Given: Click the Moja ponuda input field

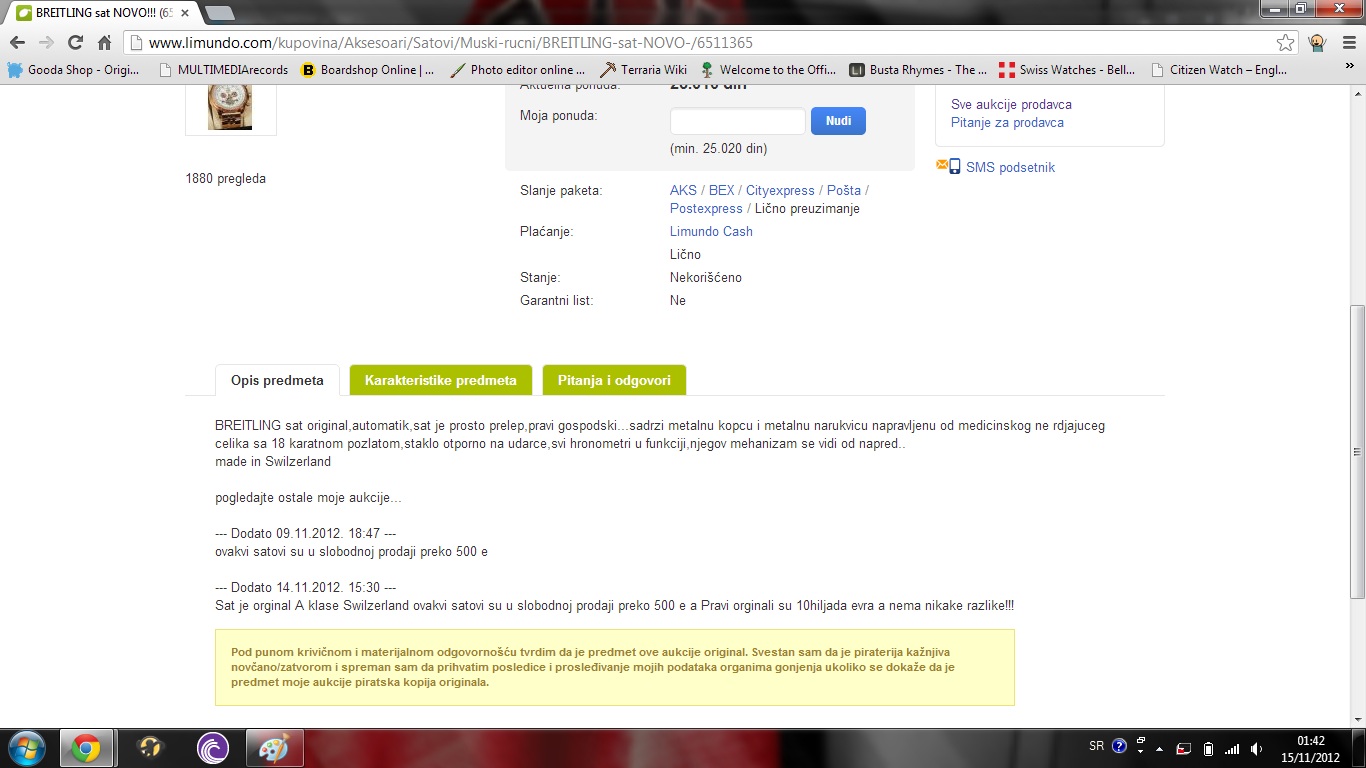Looking at the screenshot, I should (x=737, y=121).
